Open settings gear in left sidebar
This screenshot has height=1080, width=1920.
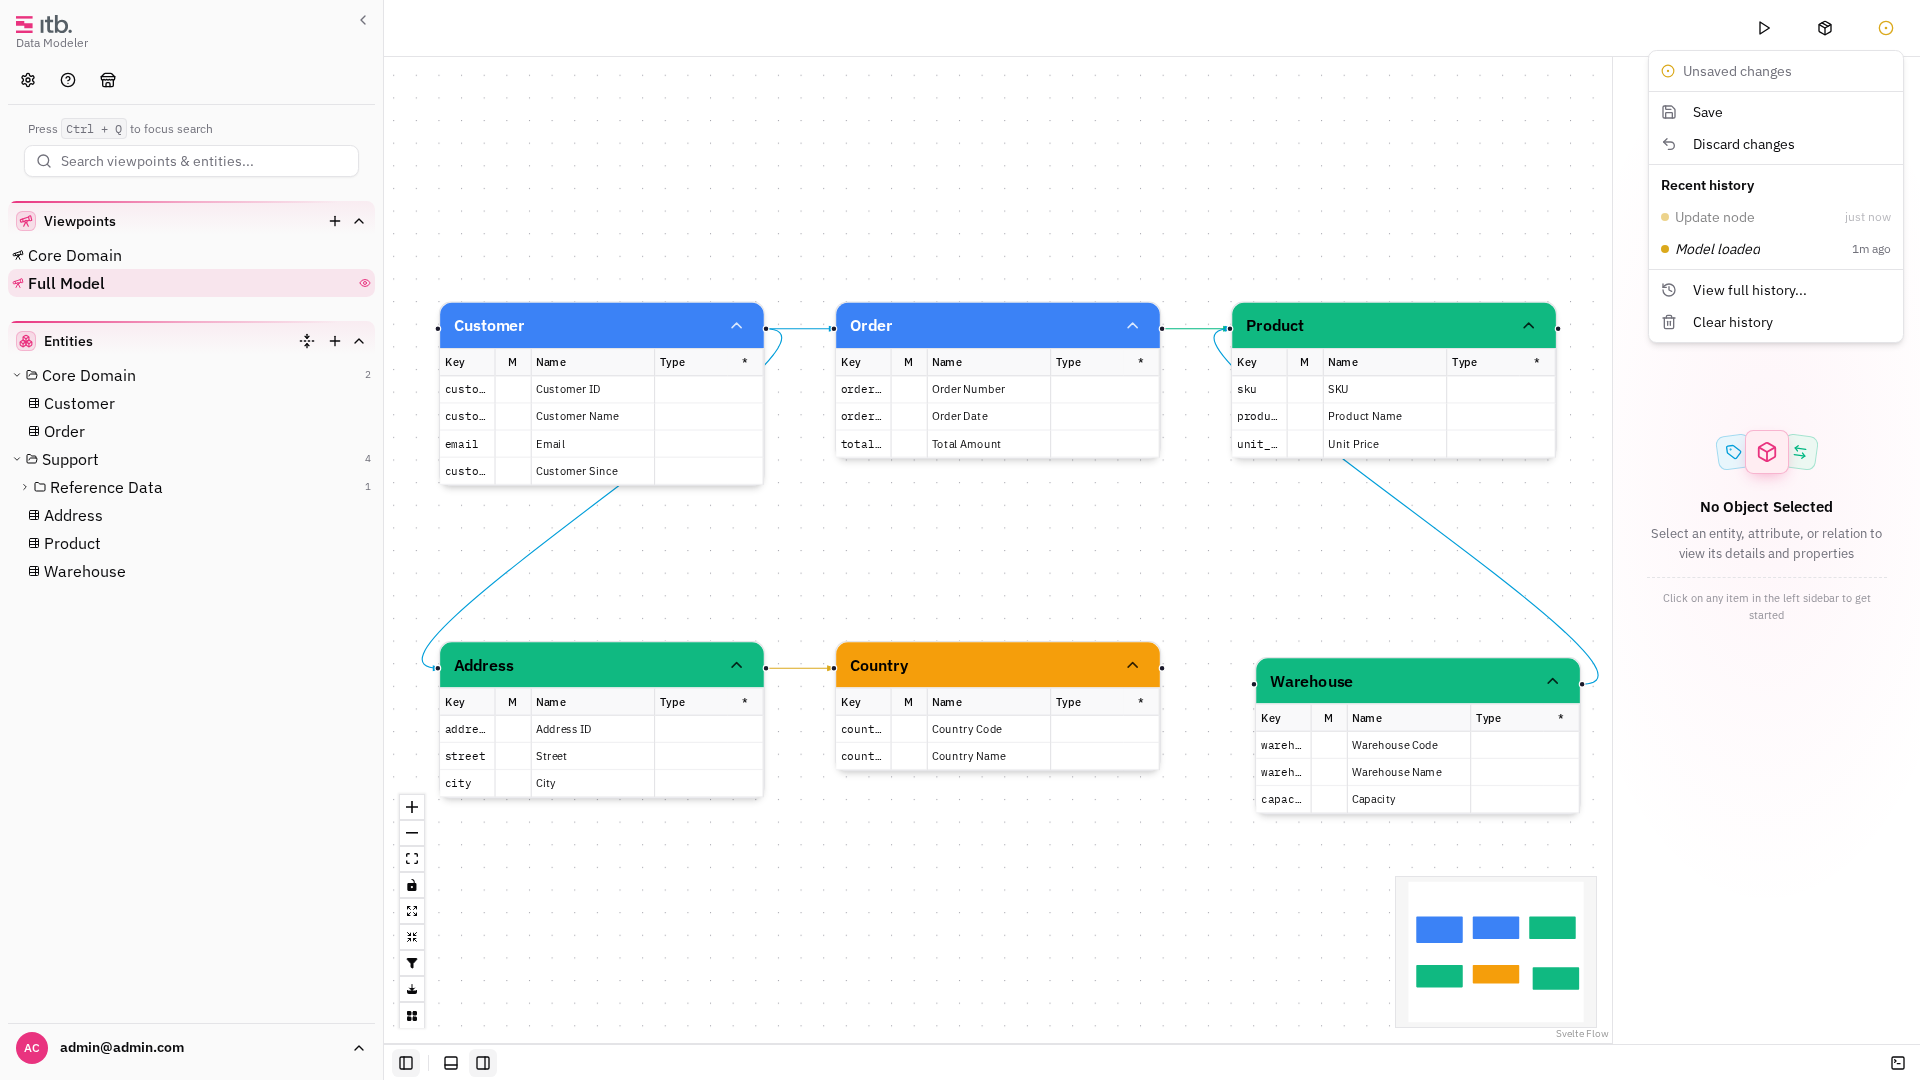[28, 80]
